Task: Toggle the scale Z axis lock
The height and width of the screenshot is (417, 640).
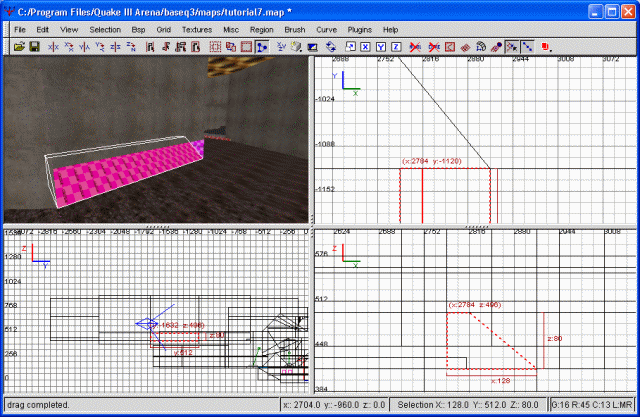Action: pos(396,47)
